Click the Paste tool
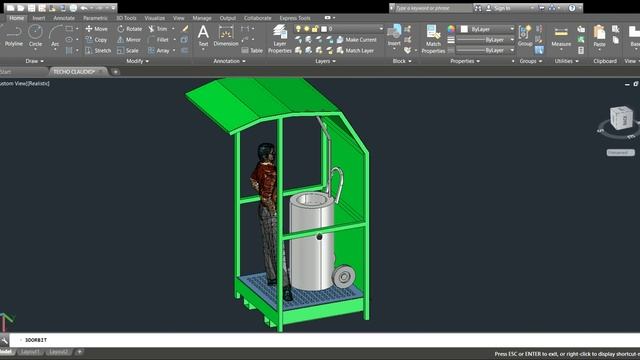Image resolution: width=640 pixels, height=360 pixels. [599, 36]
